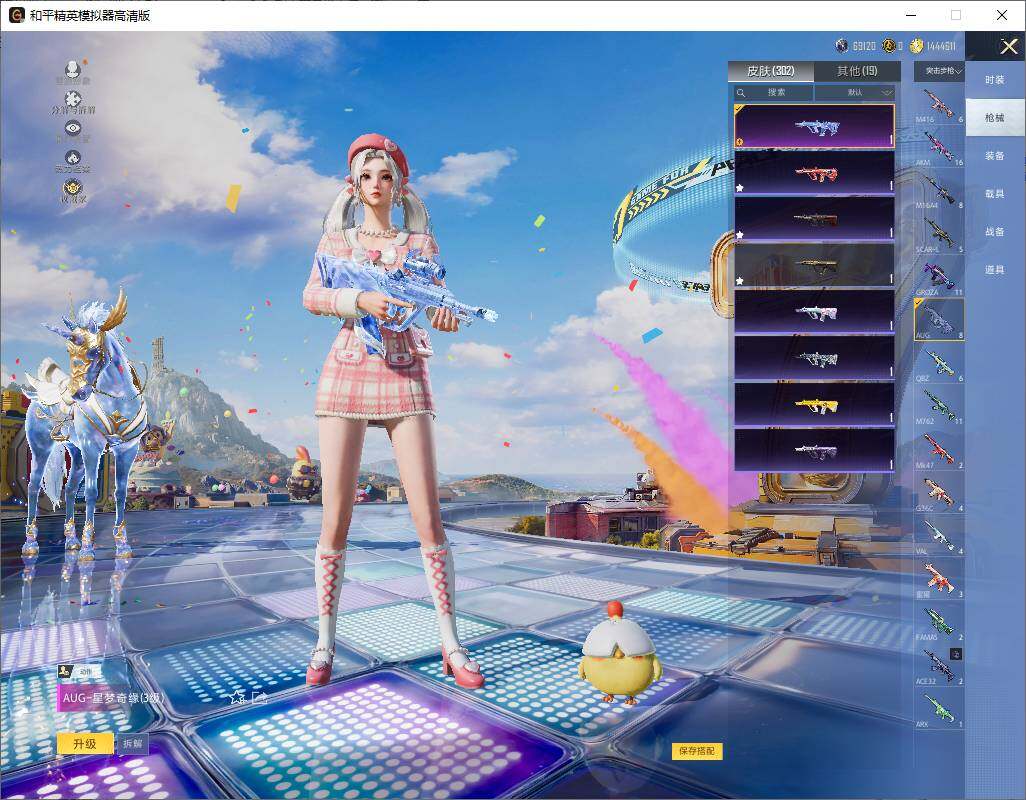This screenshot has height=800, width=1026.
Task: Click the 保存搭配 save outfit button
Action: 697,751
